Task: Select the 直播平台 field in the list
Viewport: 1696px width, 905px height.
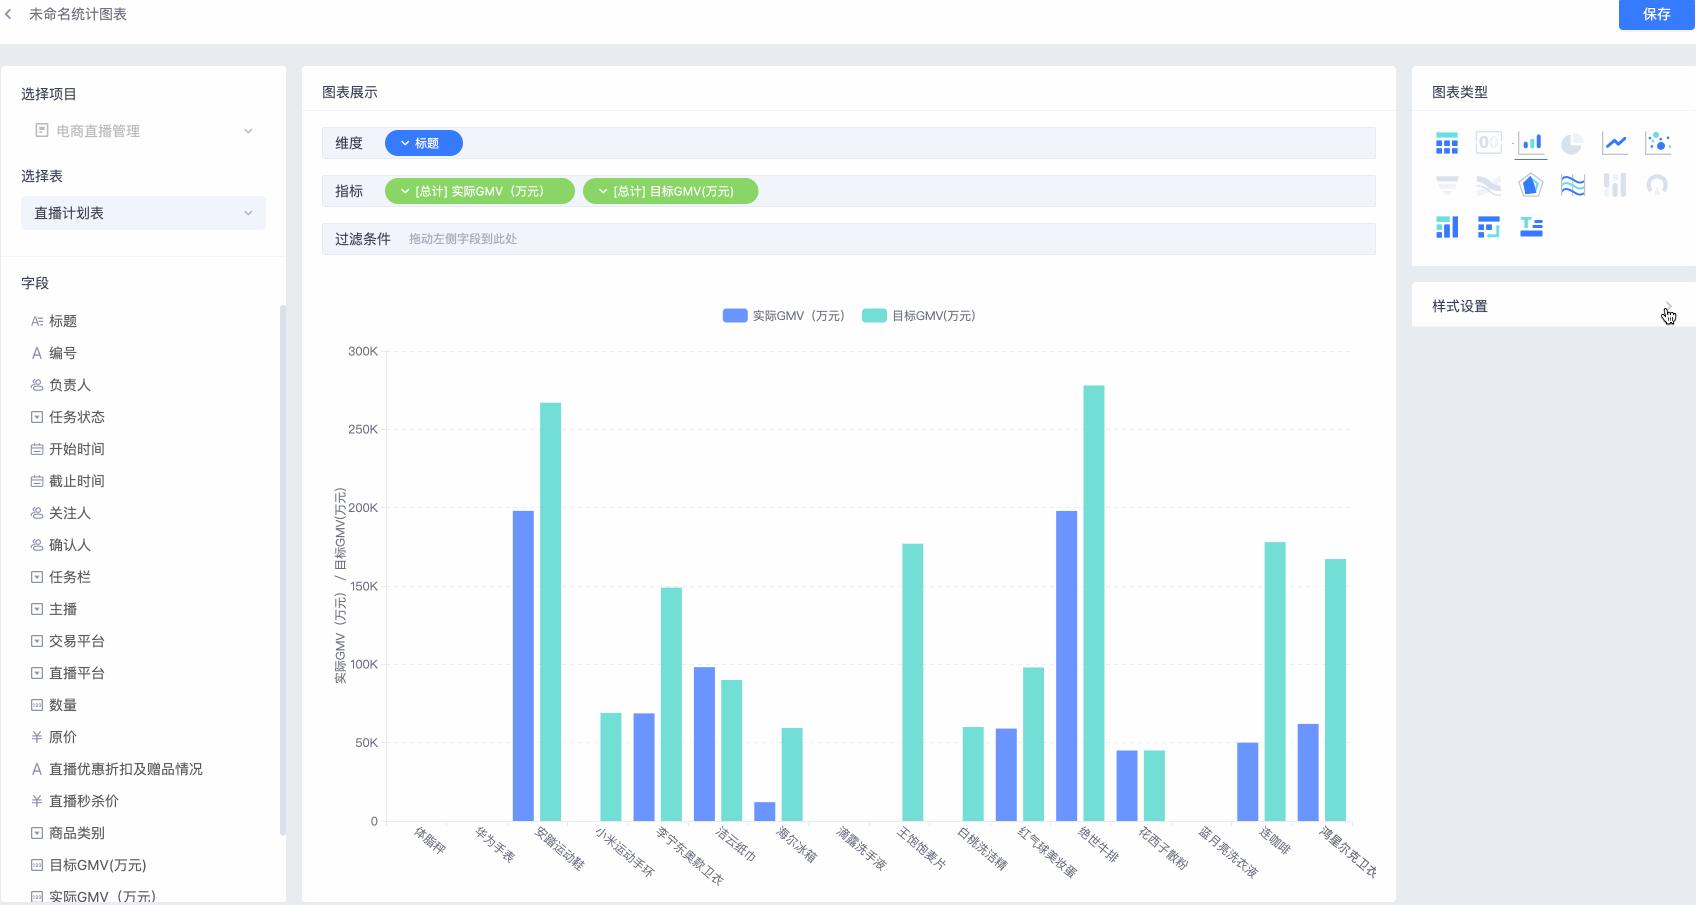Action: tap(76, 673)
